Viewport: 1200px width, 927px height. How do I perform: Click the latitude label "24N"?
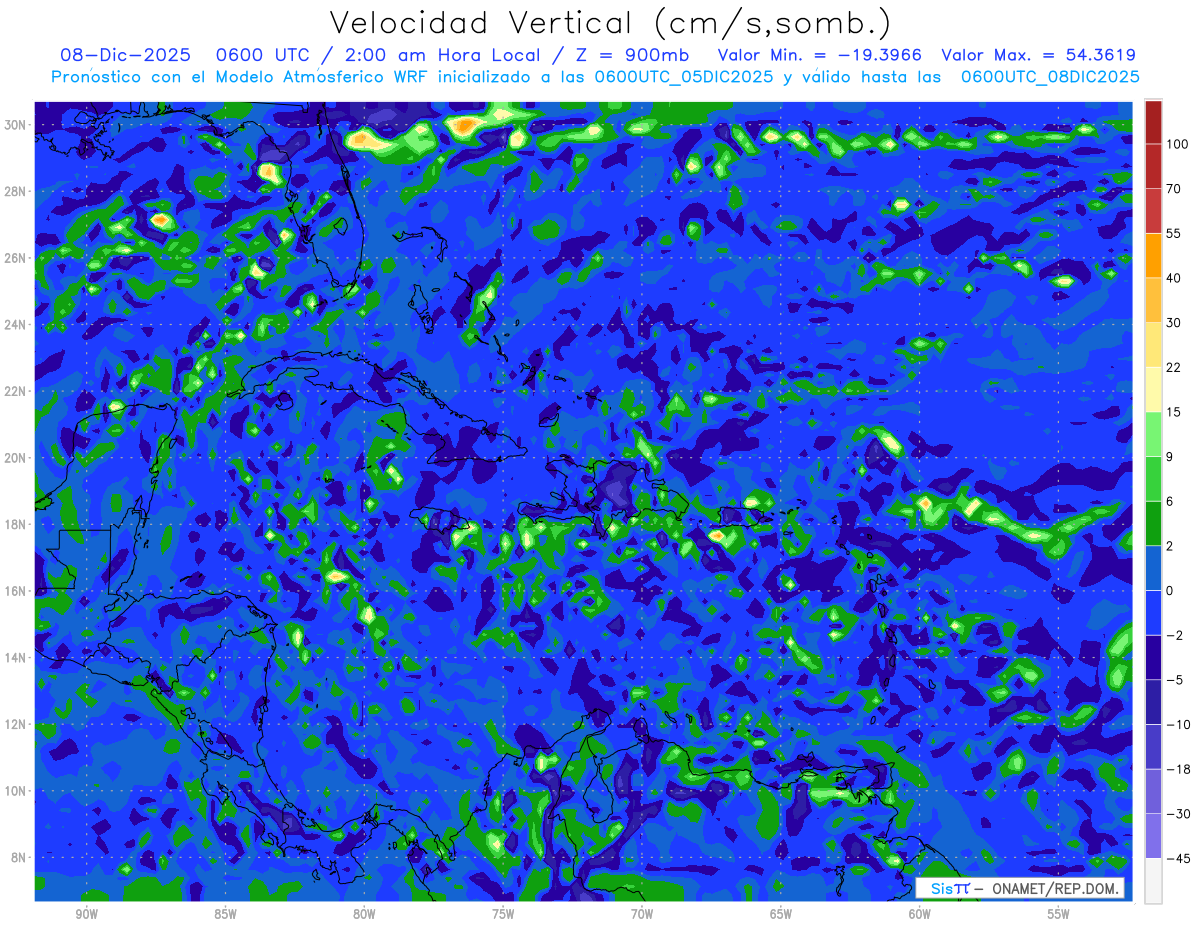click(14, 325)
